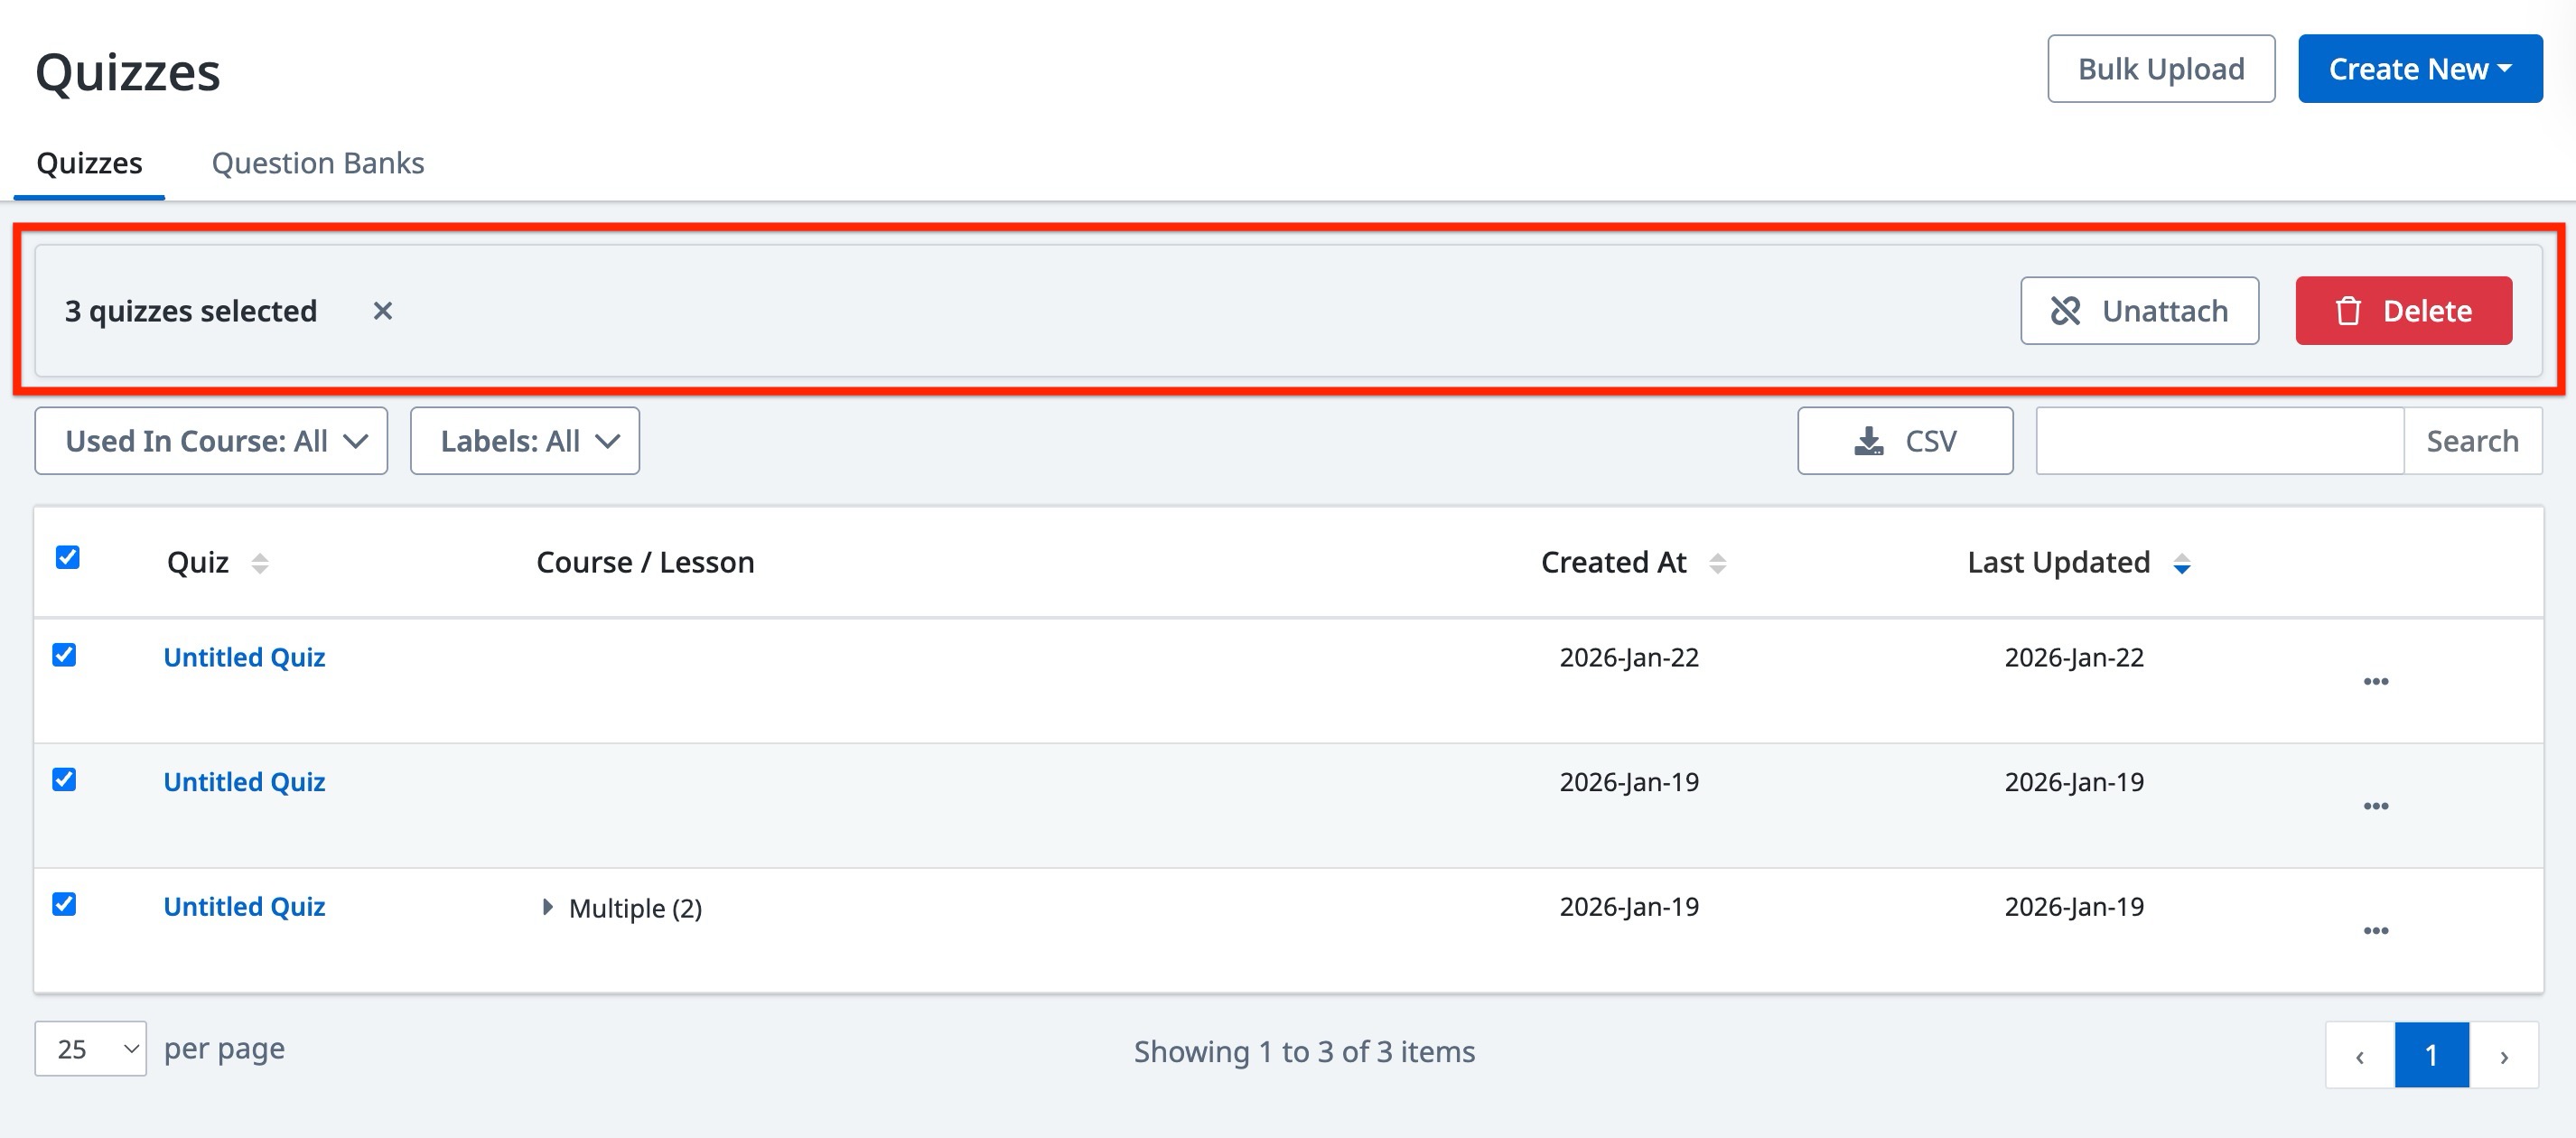Sort by Last Updated column arrows
Viewport: 2576px width, 1138px height.
pyautogui.click(x=2181, y=563)
